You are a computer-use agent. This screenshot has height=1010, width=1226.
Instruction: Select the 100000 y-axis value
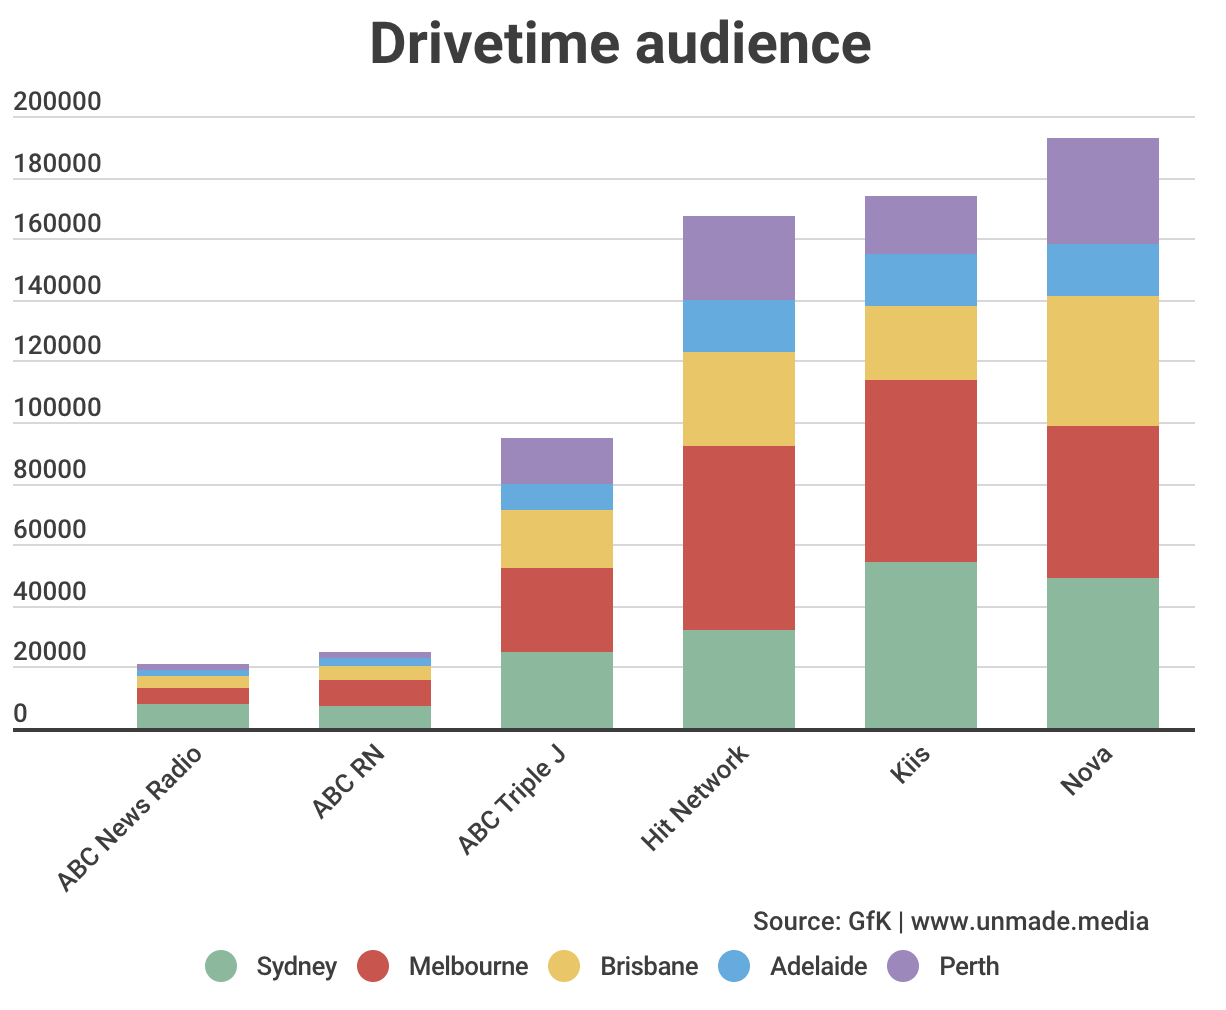coord(58,407)
